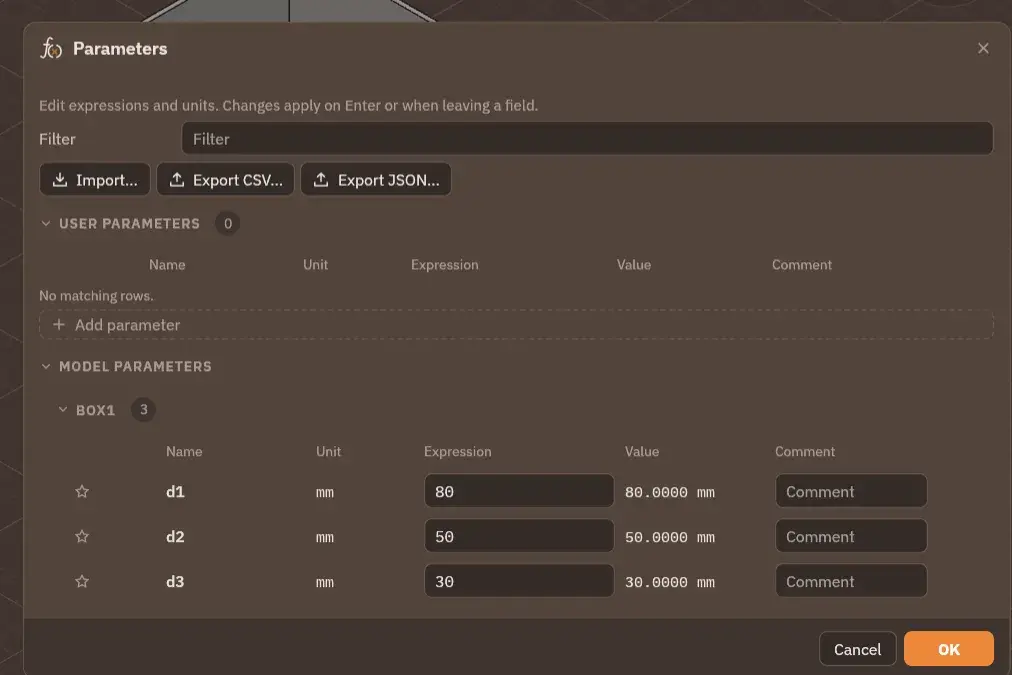
Task: Click the 80.0000 mm value
Action: tap(670, 492)
